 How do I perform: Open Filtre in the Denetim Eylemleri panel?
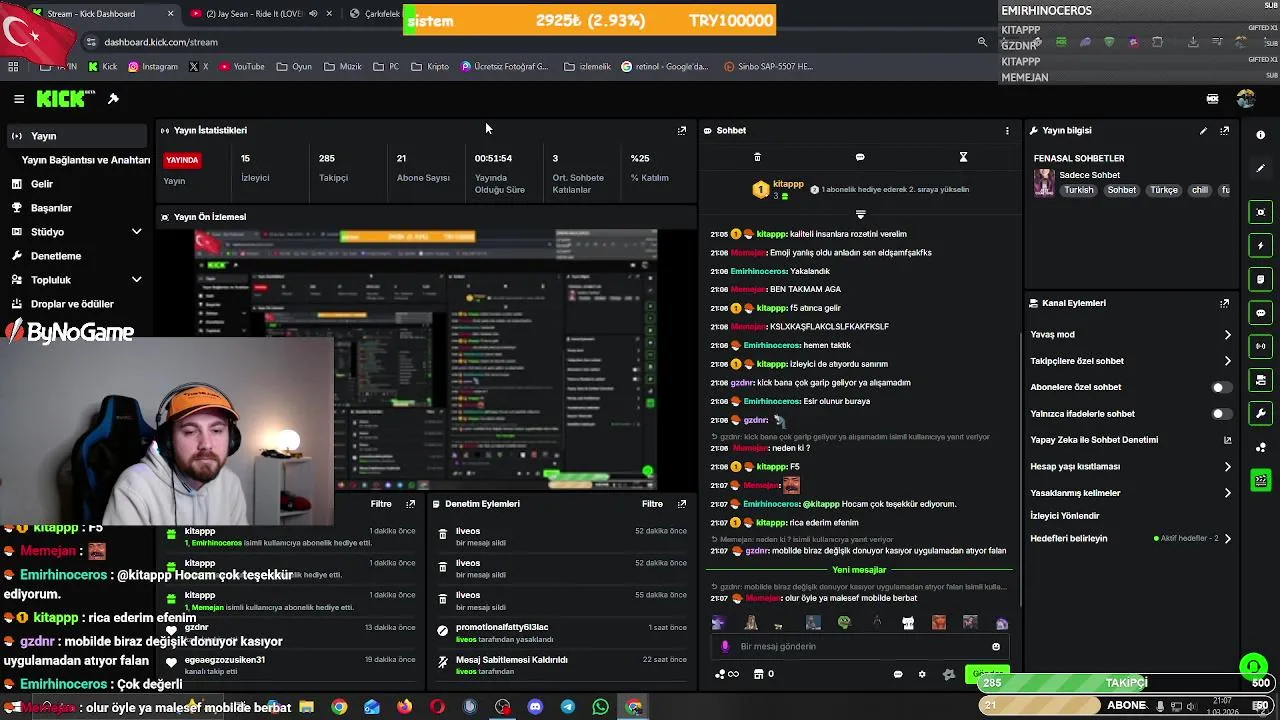coord(652,504)
